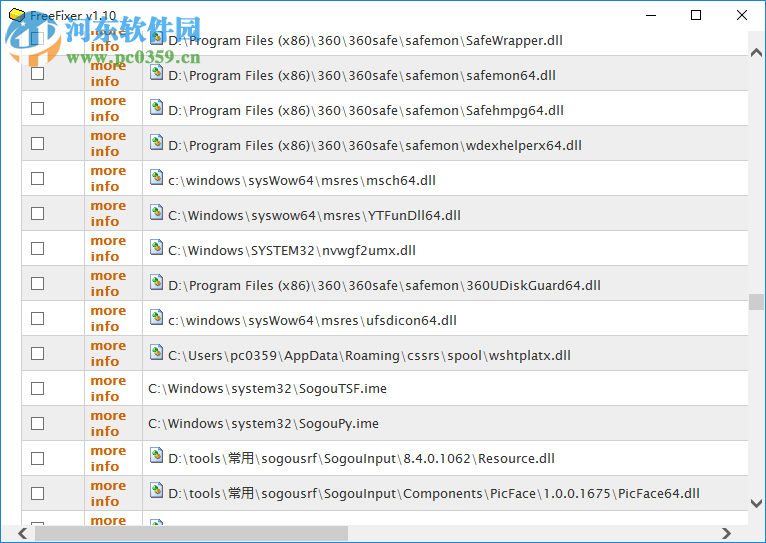766x543 pixels.
Task: Click the file icon beside nvwgf2umx.dll
Action: coord(156,247)
